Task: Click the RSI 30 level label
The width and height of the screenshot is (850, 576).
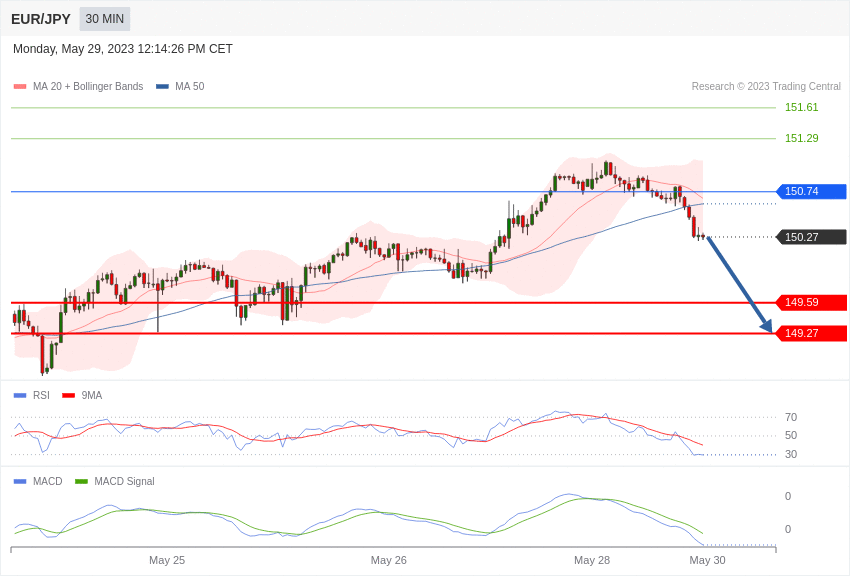Action: [791, 454]
